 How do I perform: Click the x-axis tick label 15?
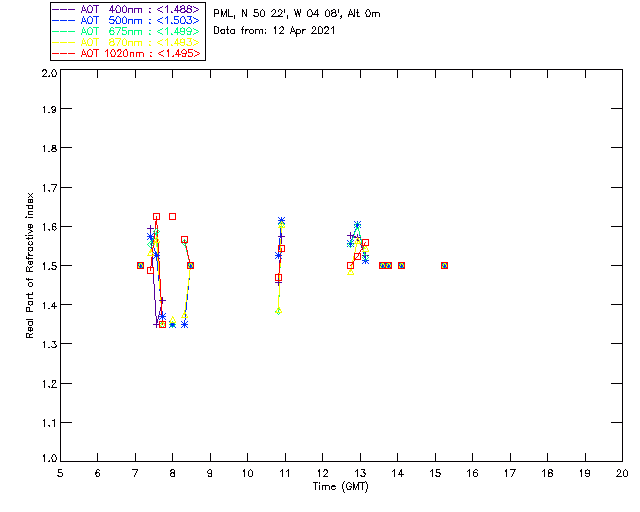coord(435,473)
